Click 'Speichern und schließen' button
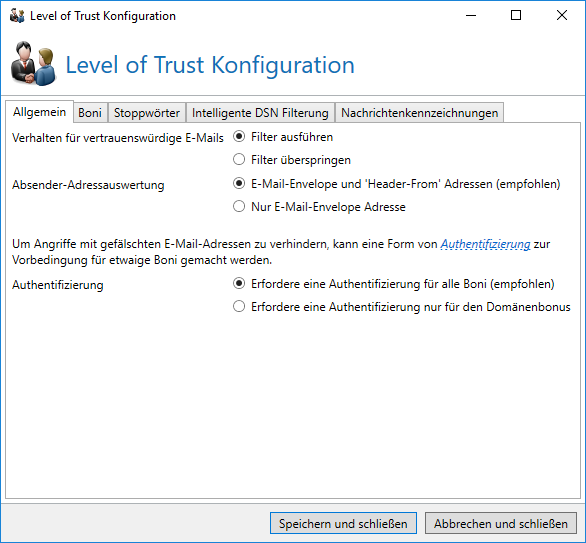 point(343,523)
